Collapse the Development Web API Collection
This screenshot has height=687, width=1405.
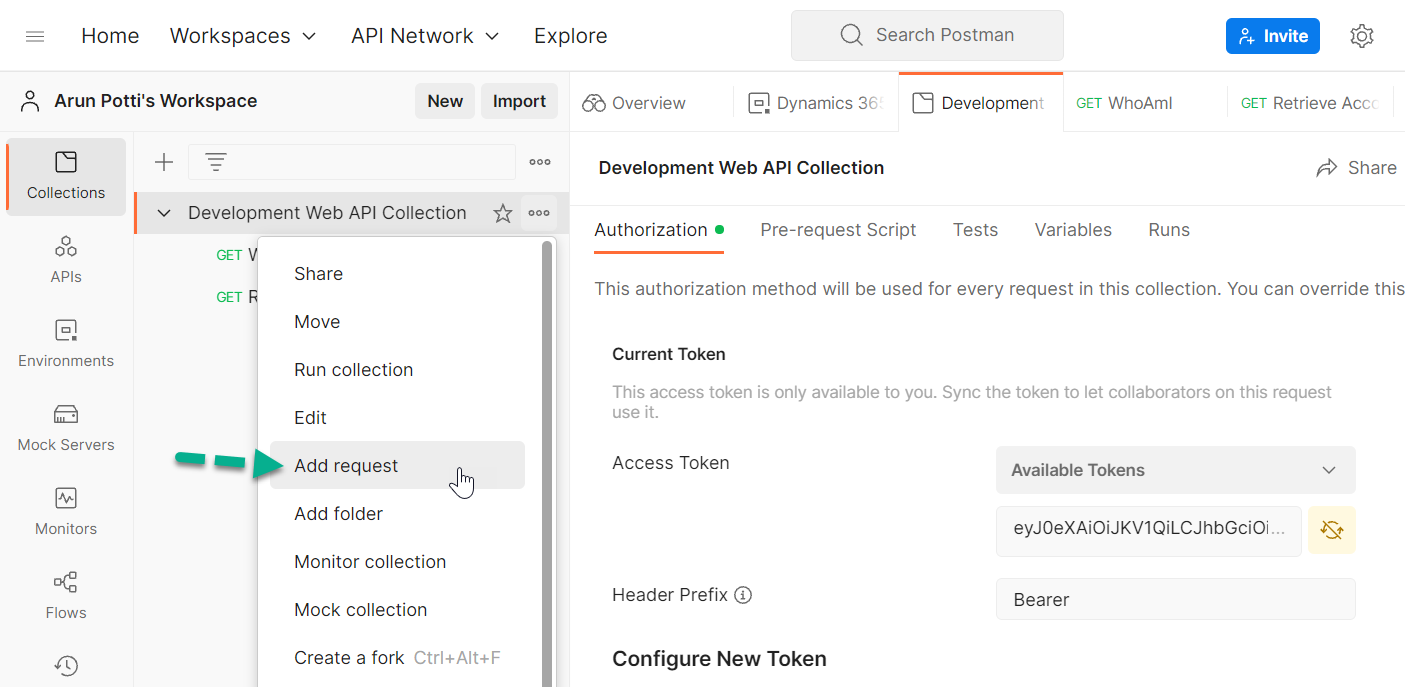pos(163,212)
